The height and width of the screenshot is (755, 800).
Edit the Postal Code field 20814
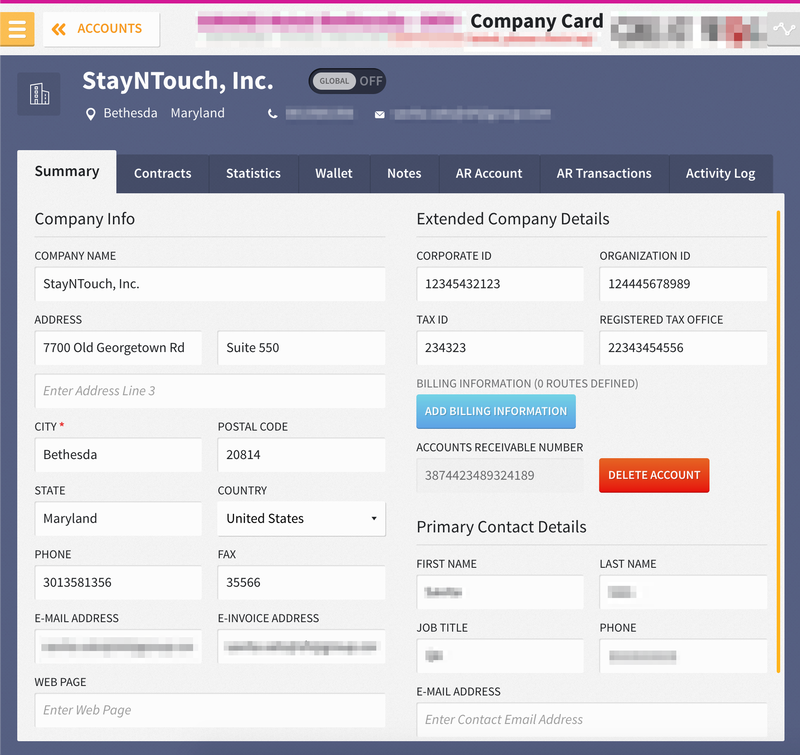point(302,455)
